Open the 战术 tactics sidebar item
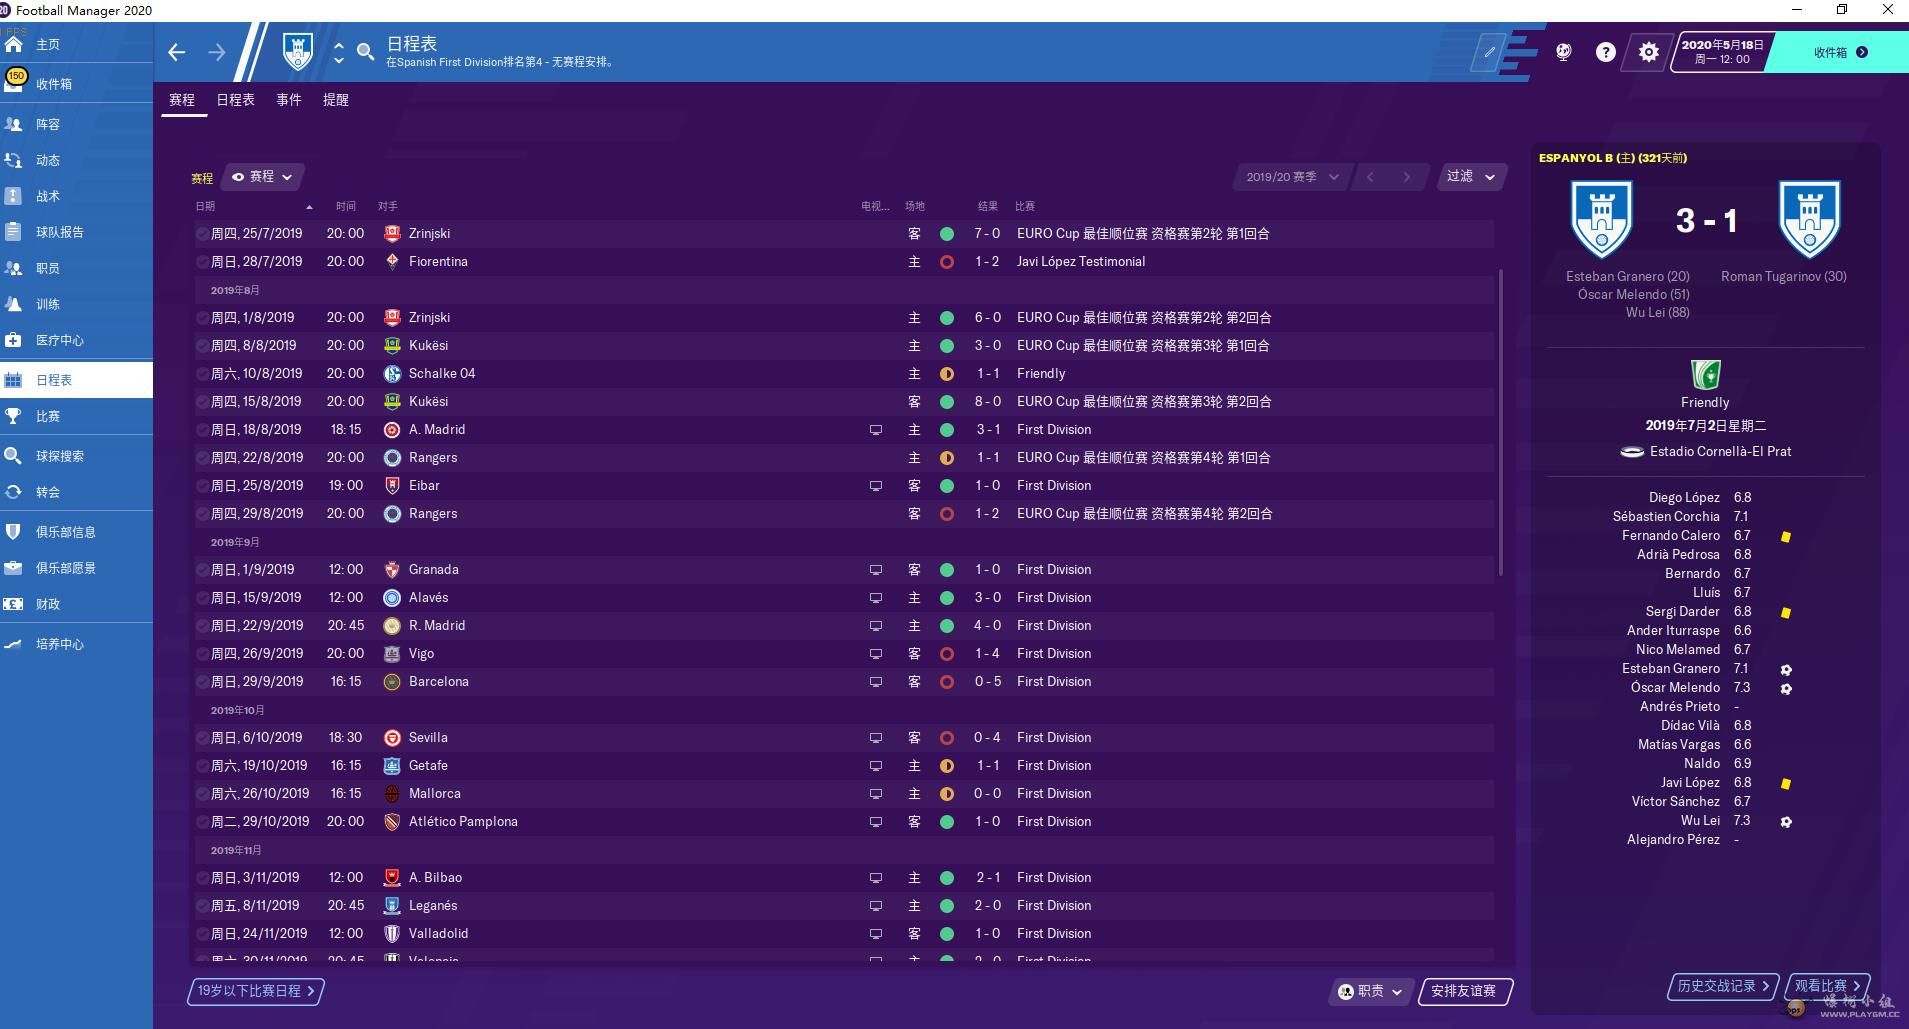Viewport: 1909px width, 1029px height. pyautogui.click(x=76, y=196)
